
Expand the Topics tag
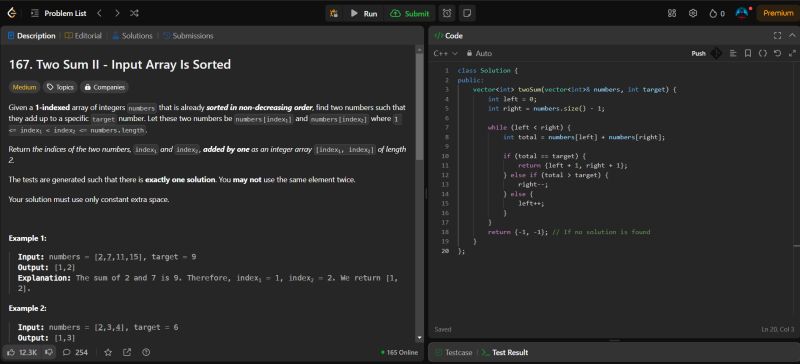tap(60, 87)
